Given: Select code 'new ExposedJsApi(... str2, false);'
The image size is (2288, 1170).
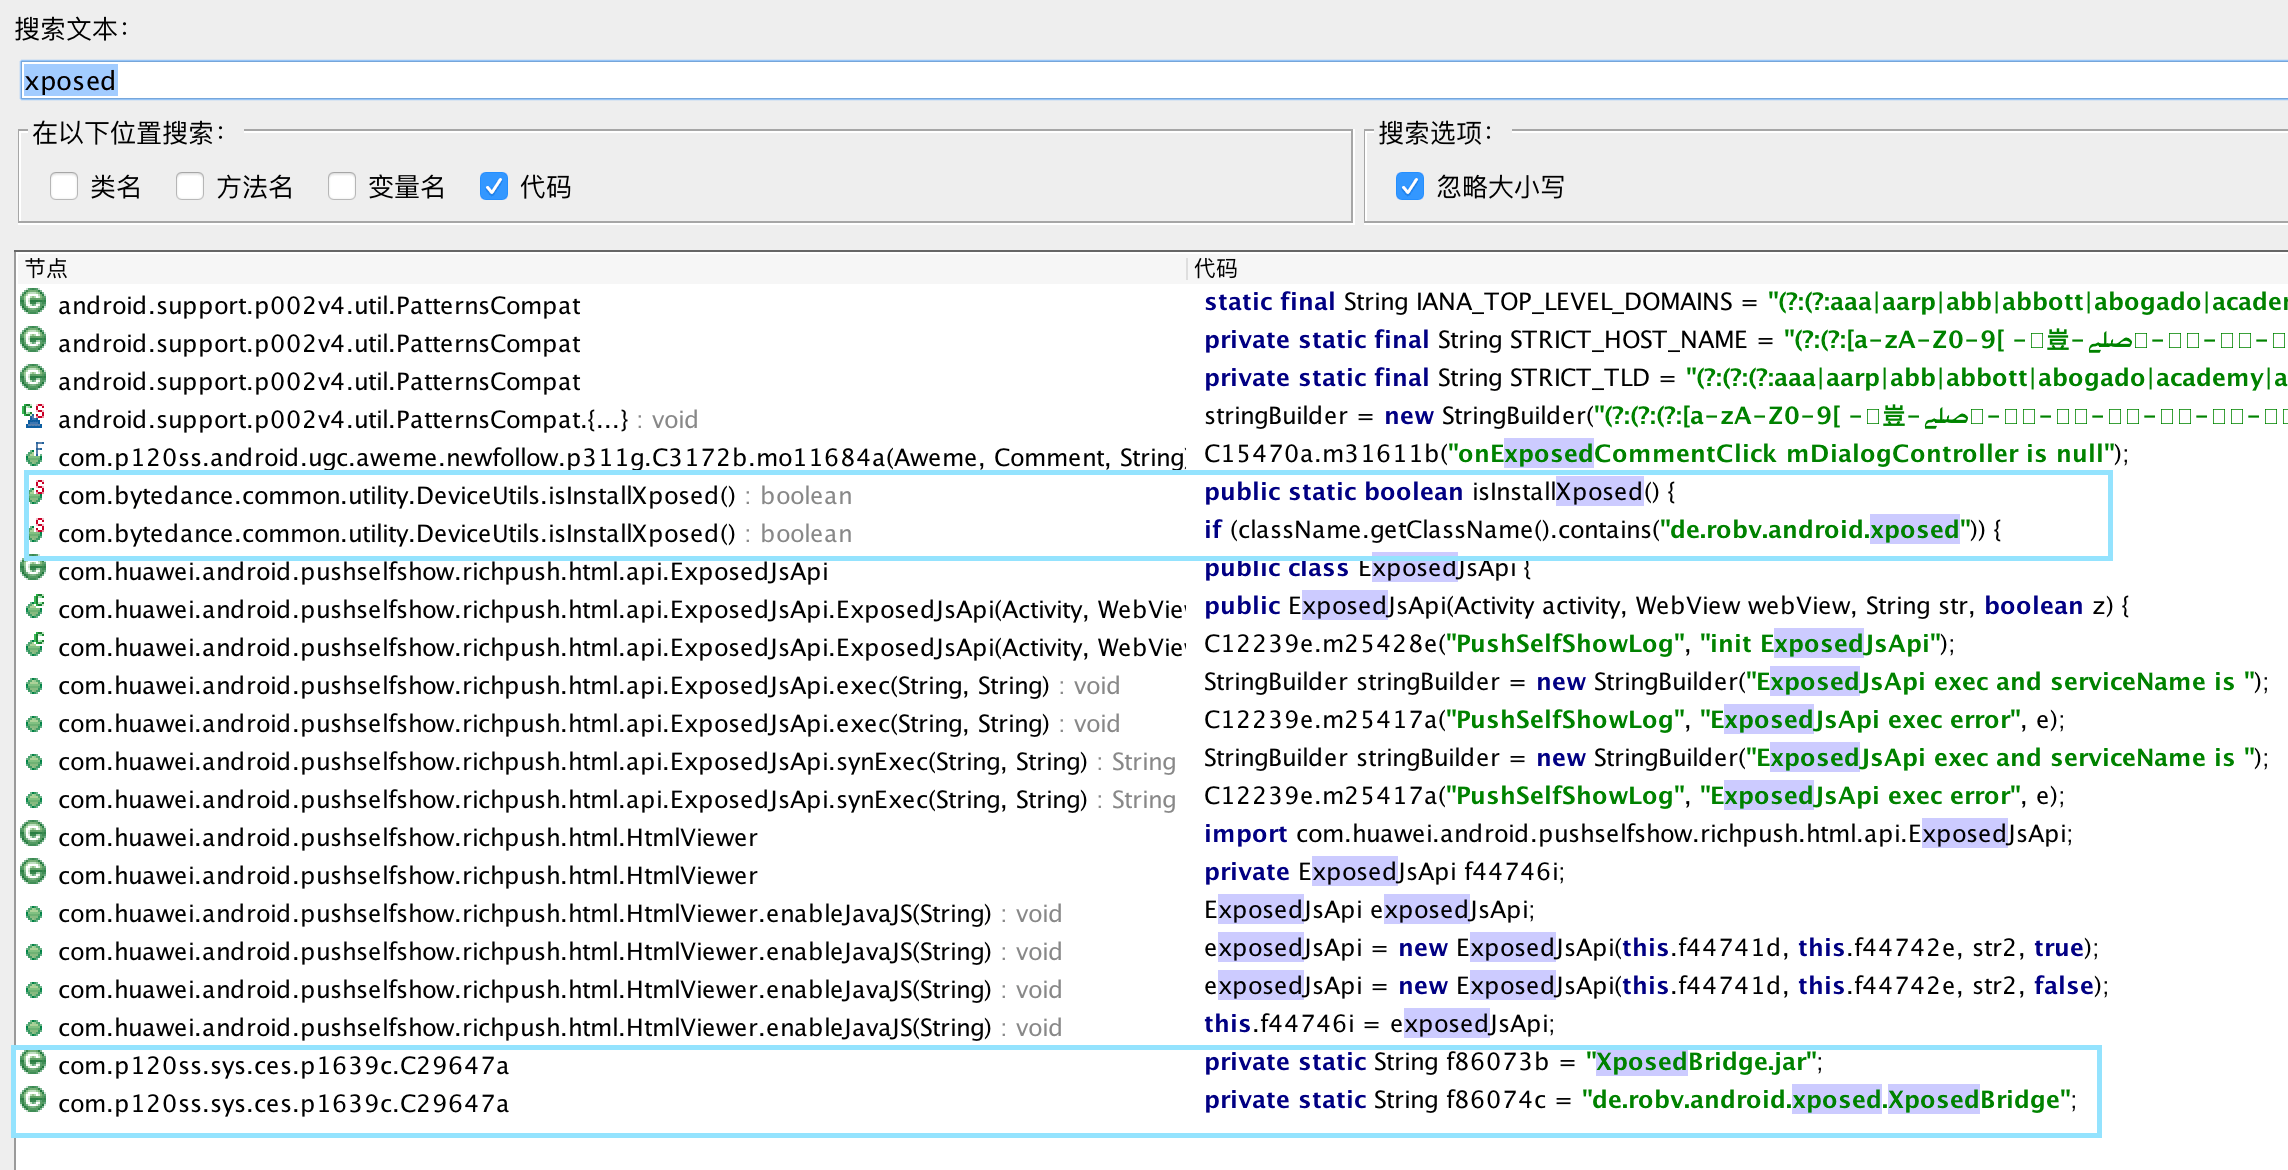Looking at the screenshot, I should (1656, 987).
